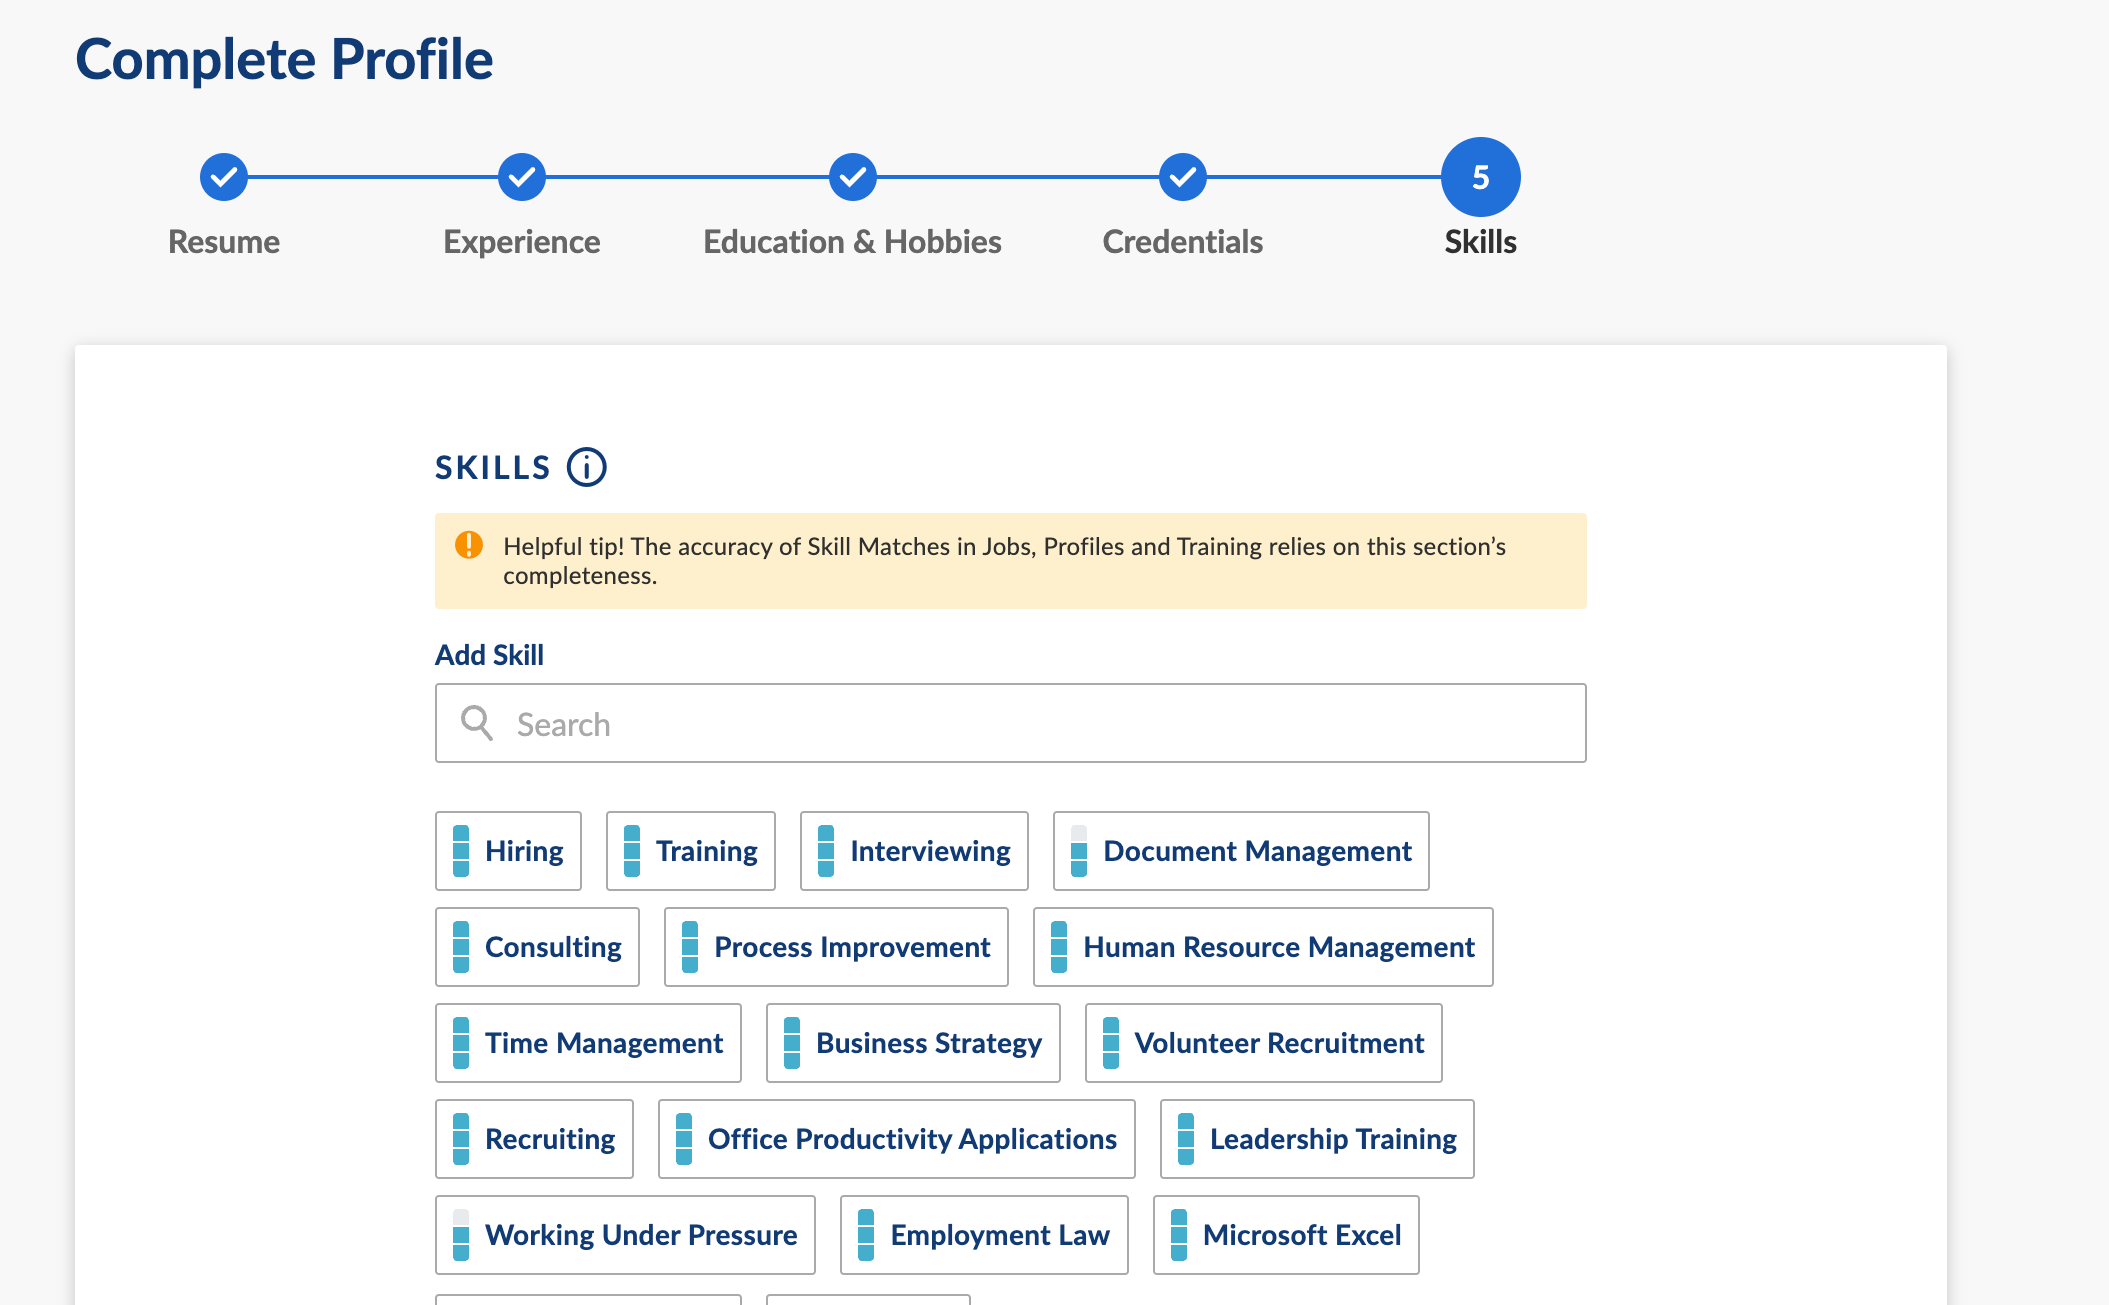The width and height of the screenshot is (2109, 1305).
Task: Click the Experience step checkmark icon
Action: [522, 177]
